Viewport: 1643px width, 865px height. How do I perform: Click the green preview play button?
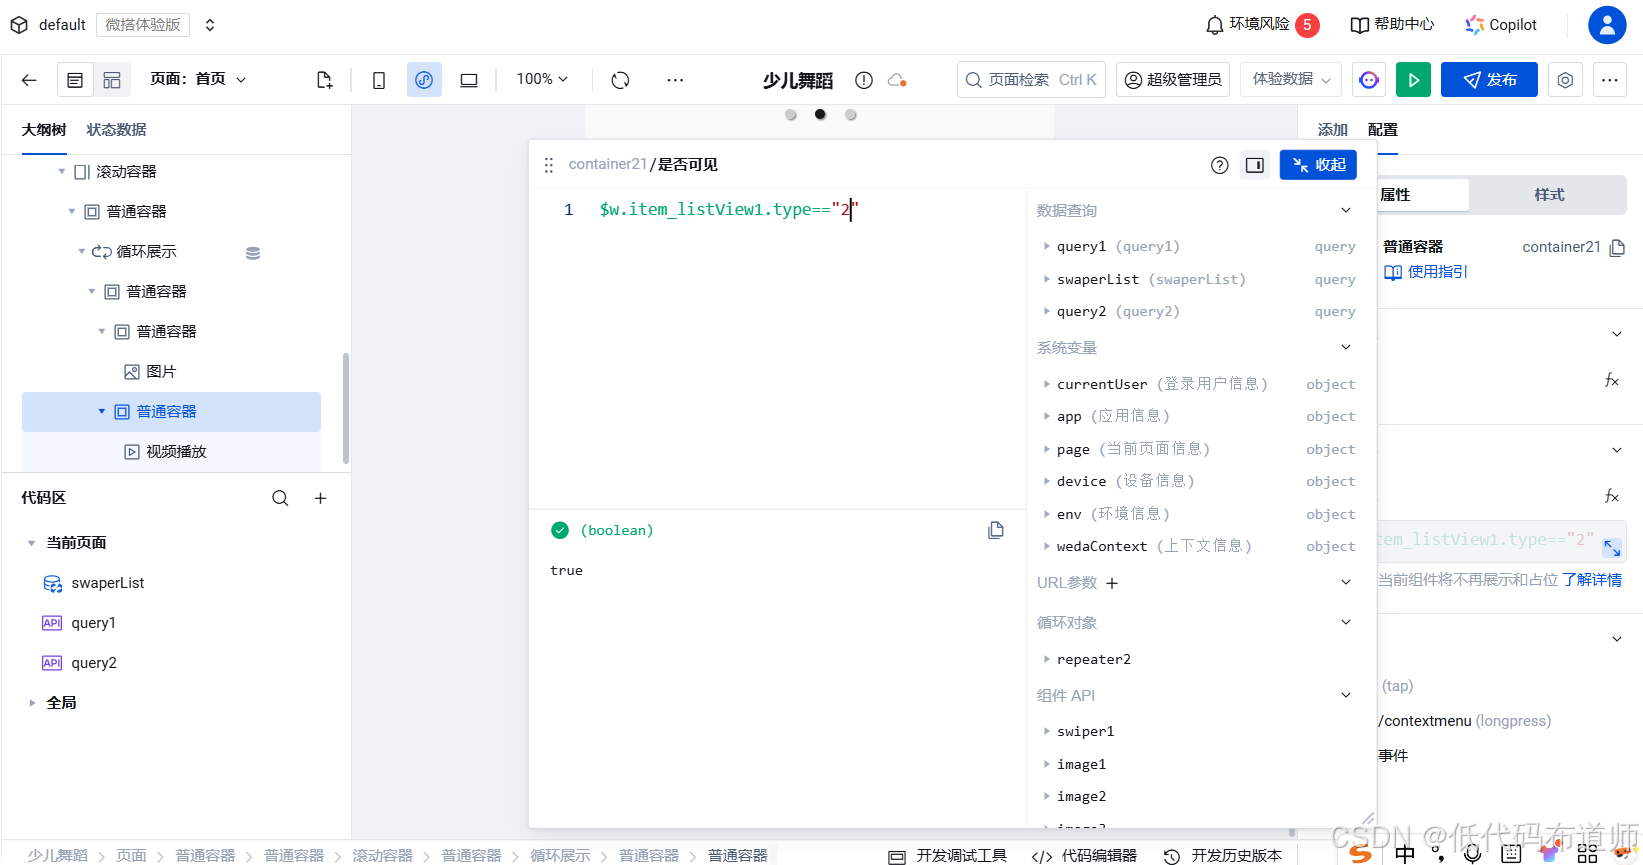pos(1413,80)
